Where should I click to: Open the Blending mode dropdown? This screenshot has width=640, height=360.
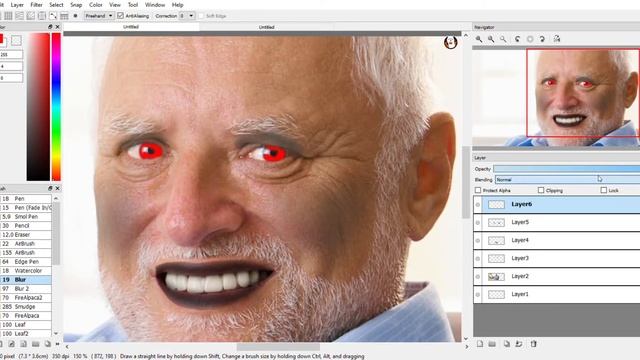[x=567, y=180]
